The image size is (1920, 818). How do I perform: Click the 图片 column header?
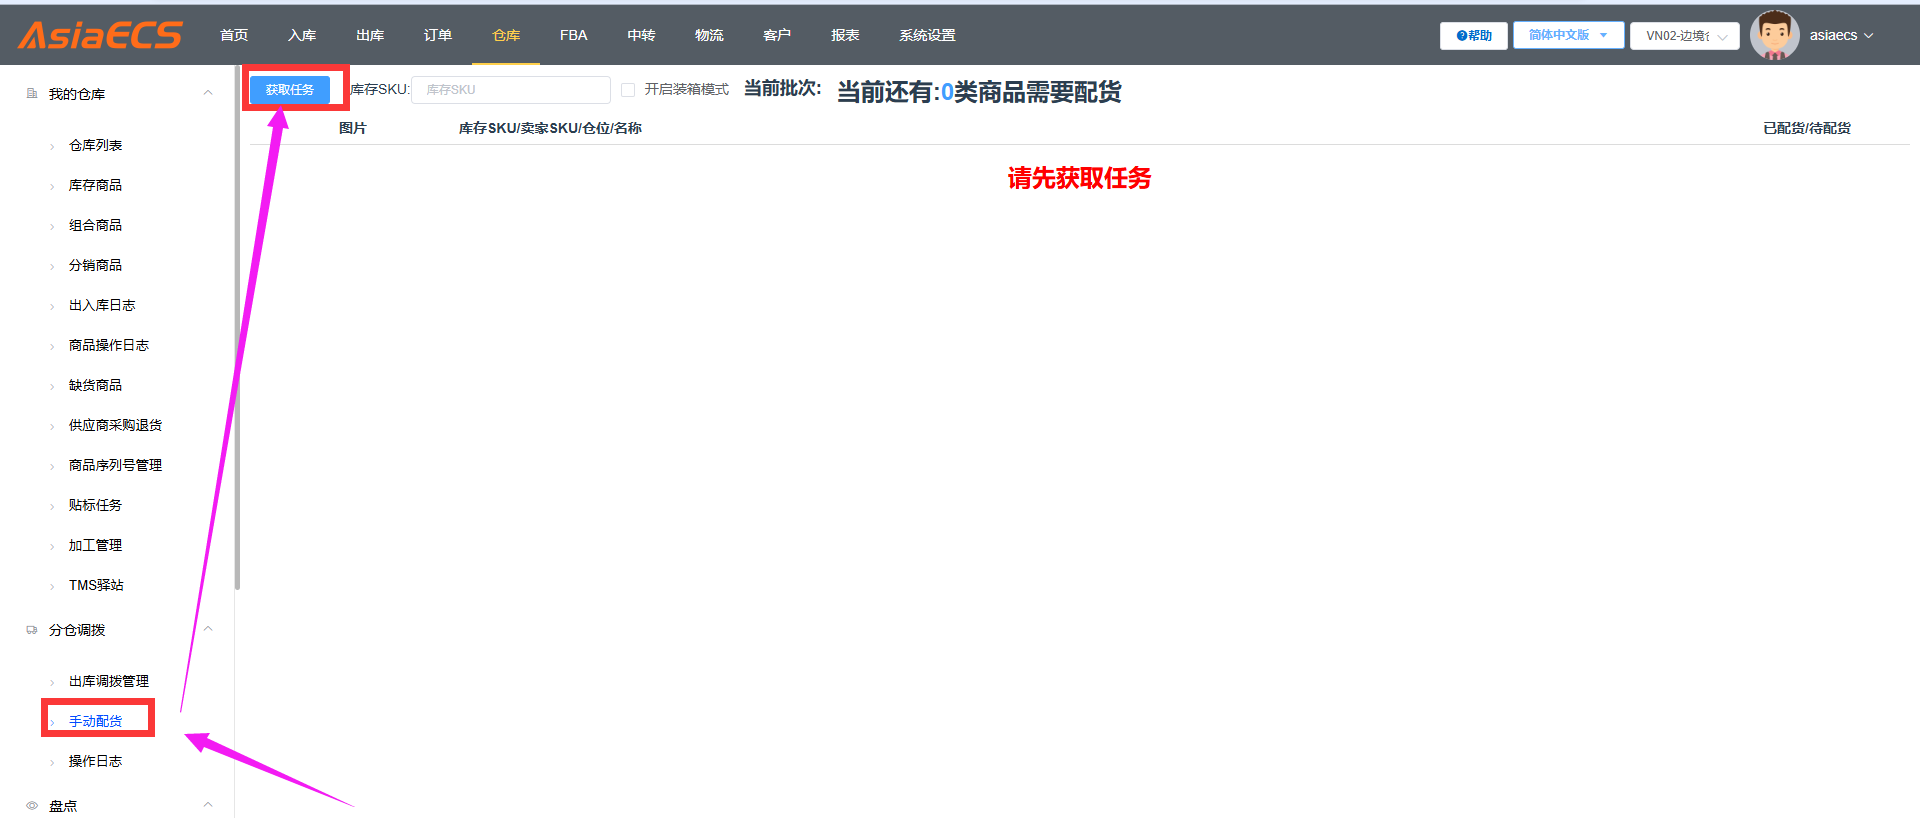pos(353,128)
